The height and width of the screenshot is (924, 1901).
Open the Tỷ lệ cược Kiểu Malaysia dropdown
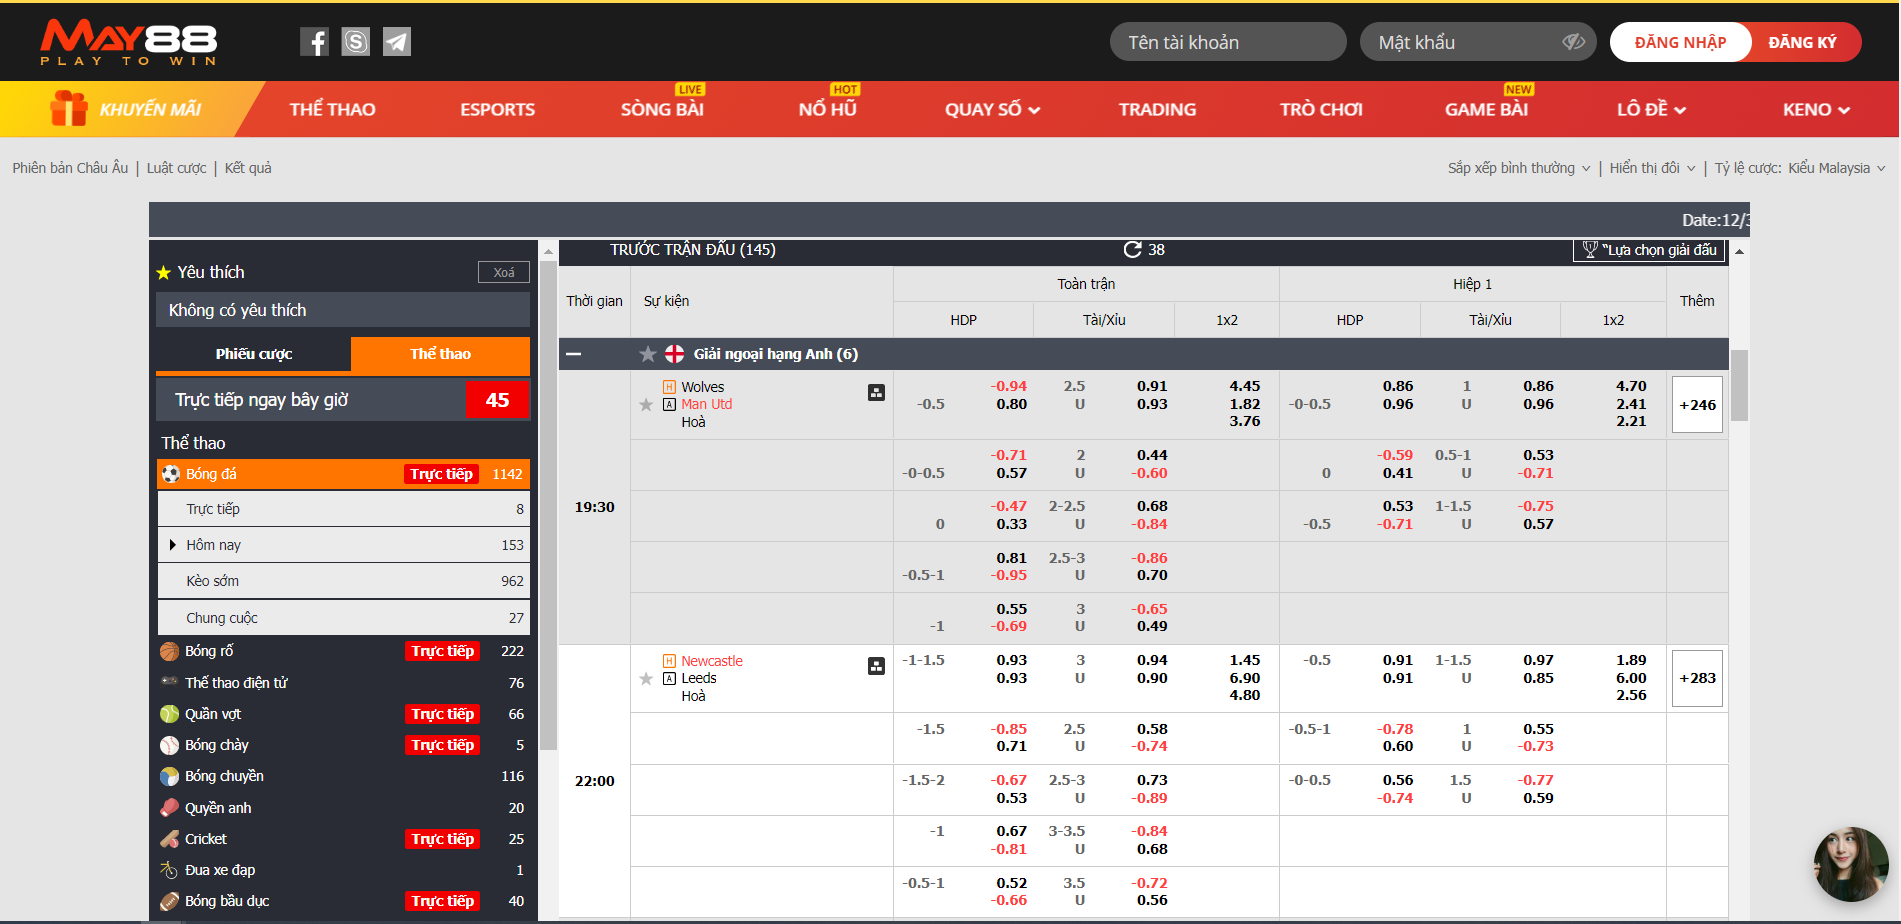[x=1799, y=168]
